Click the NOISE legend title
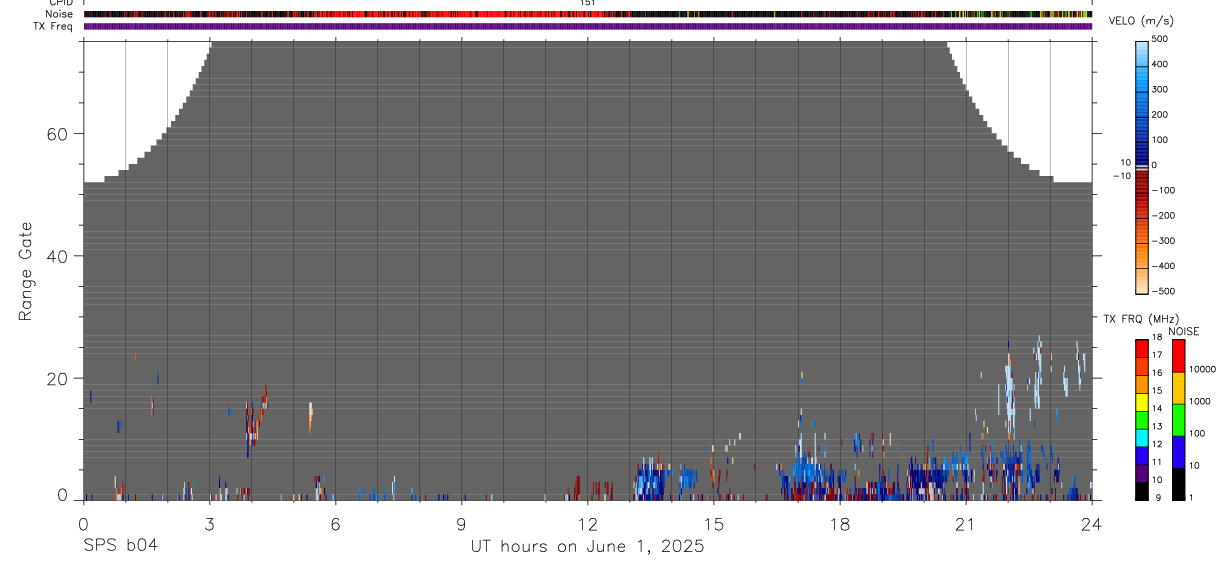1228x567 pixels. [1184, 332]
